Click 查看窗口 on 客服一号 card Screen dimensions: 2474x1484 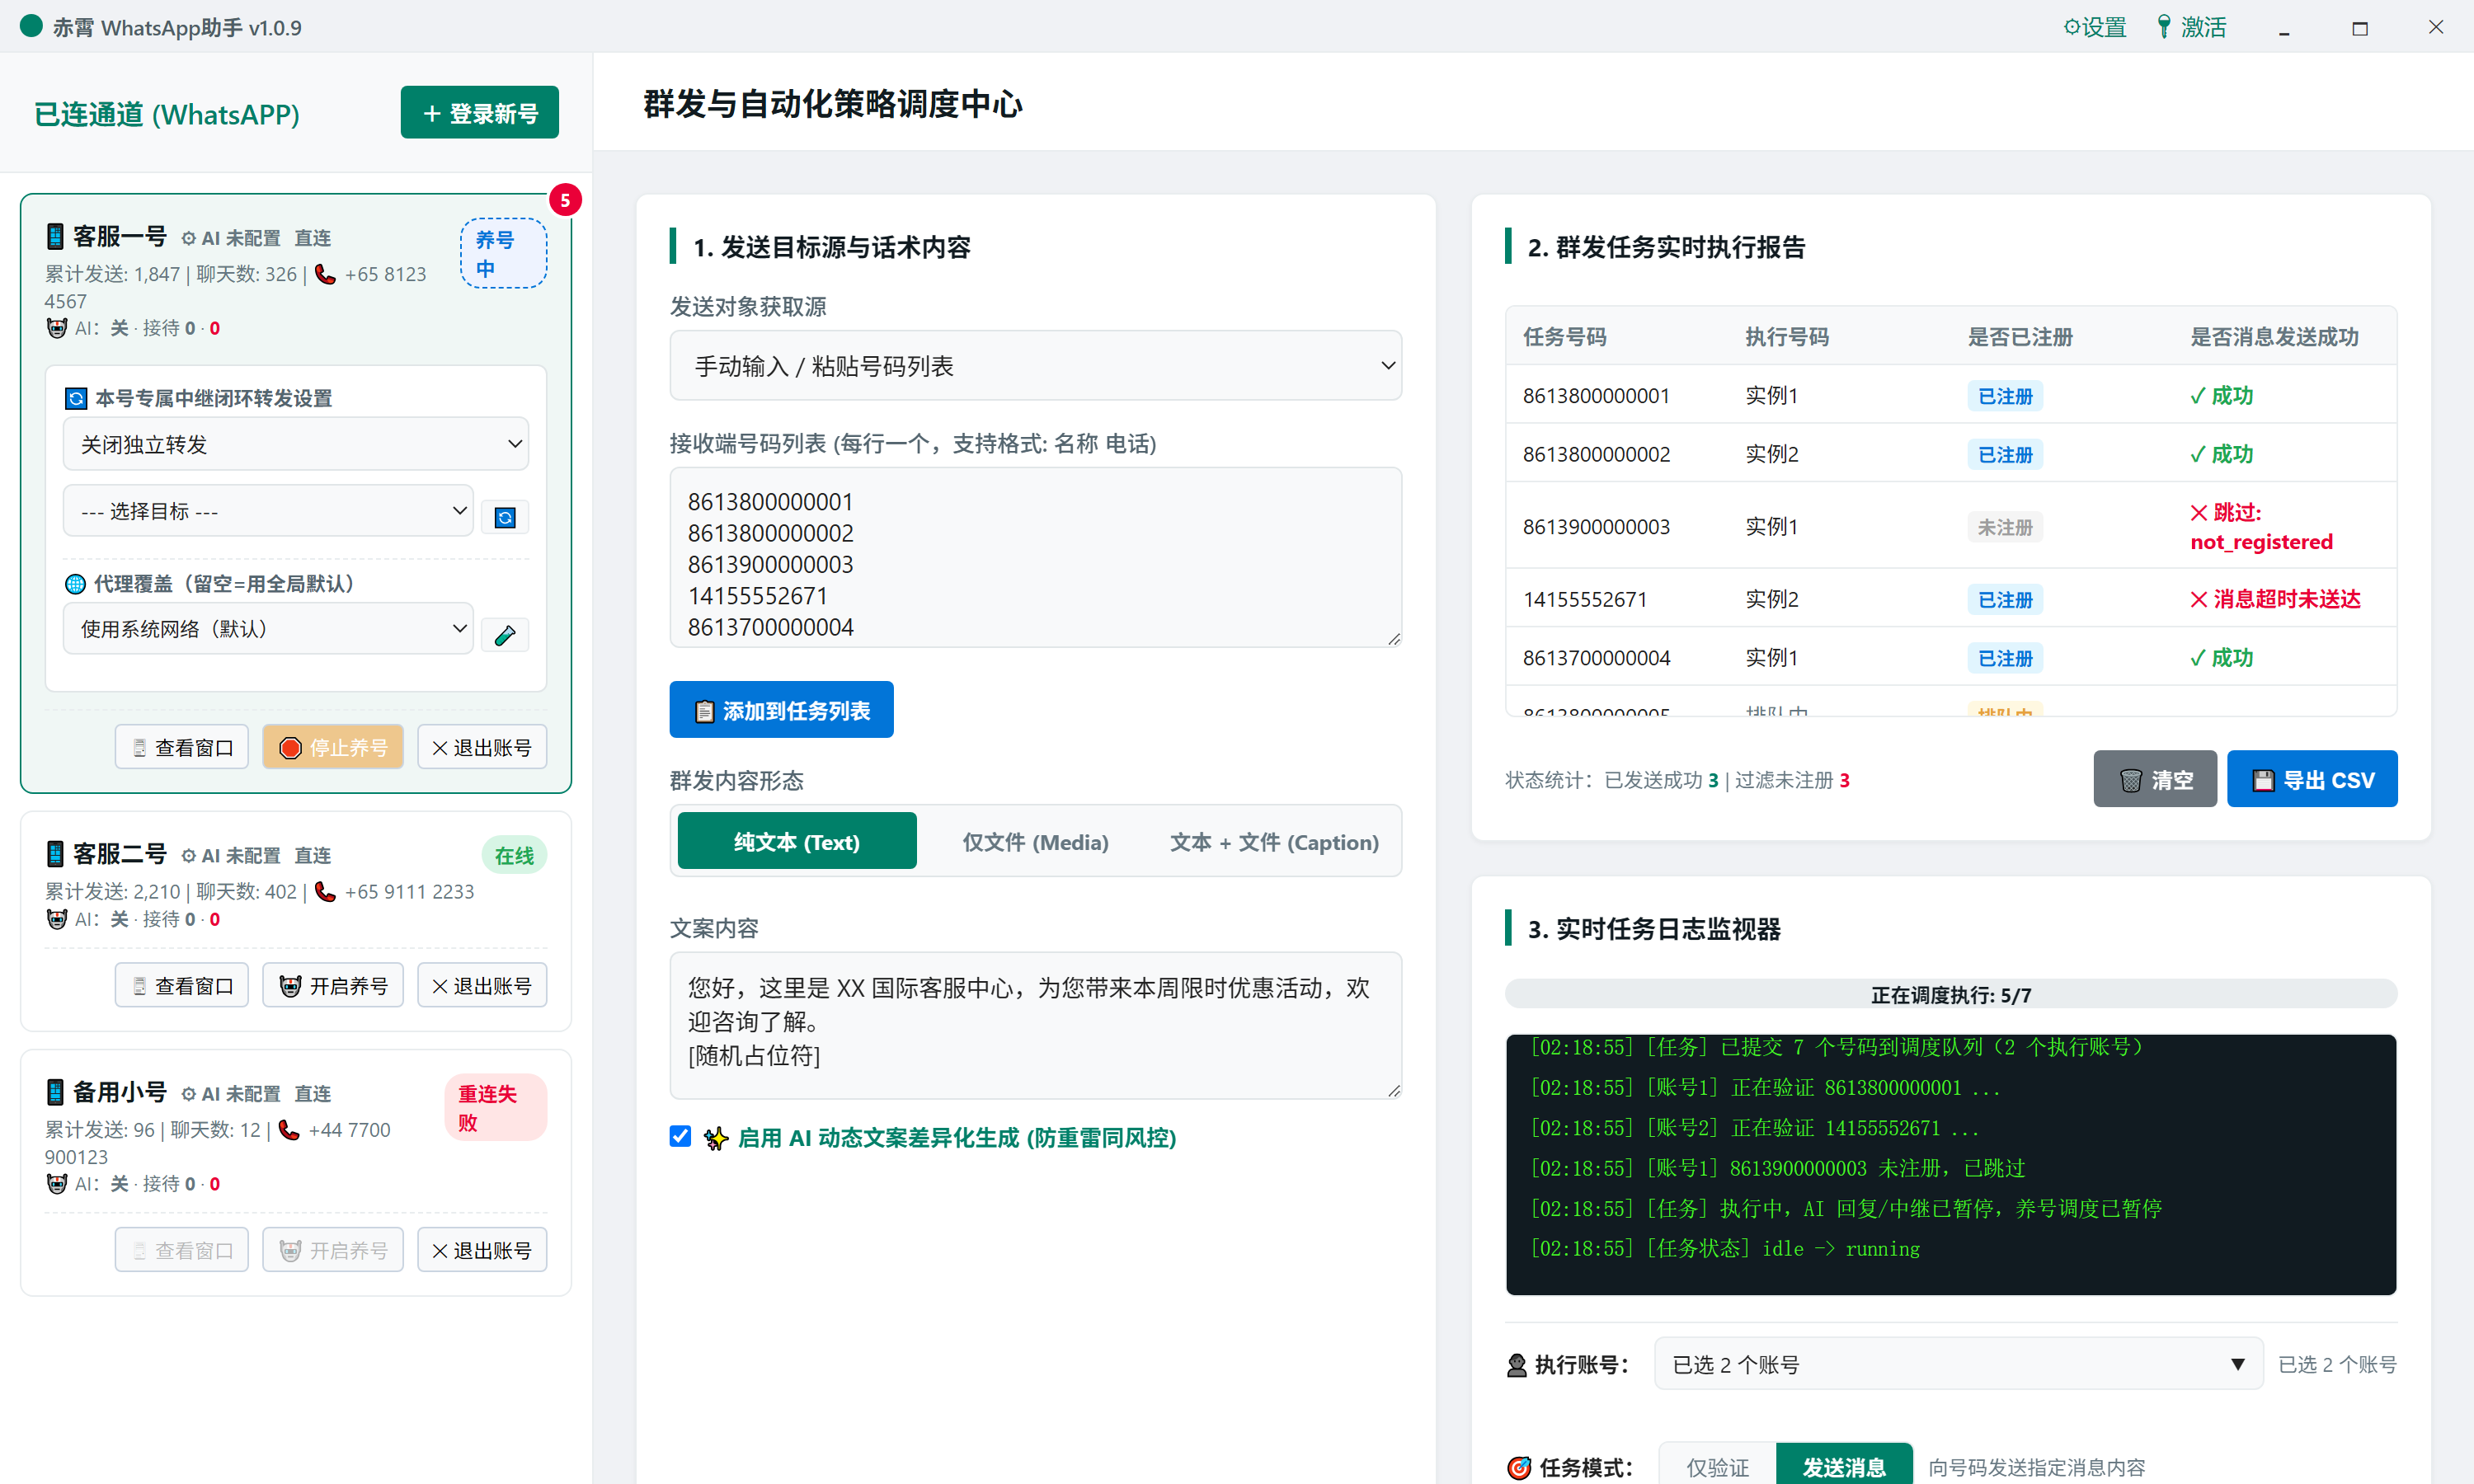tap(182, 747)
